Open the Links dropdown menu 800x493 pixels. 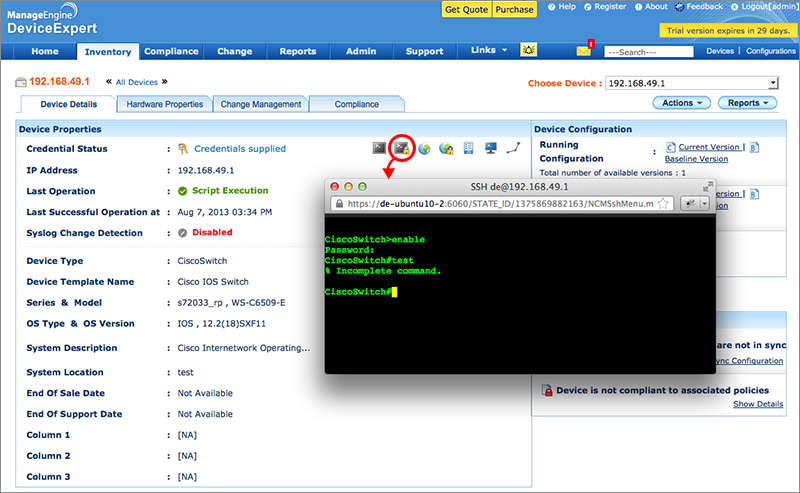tap(489, 50)
